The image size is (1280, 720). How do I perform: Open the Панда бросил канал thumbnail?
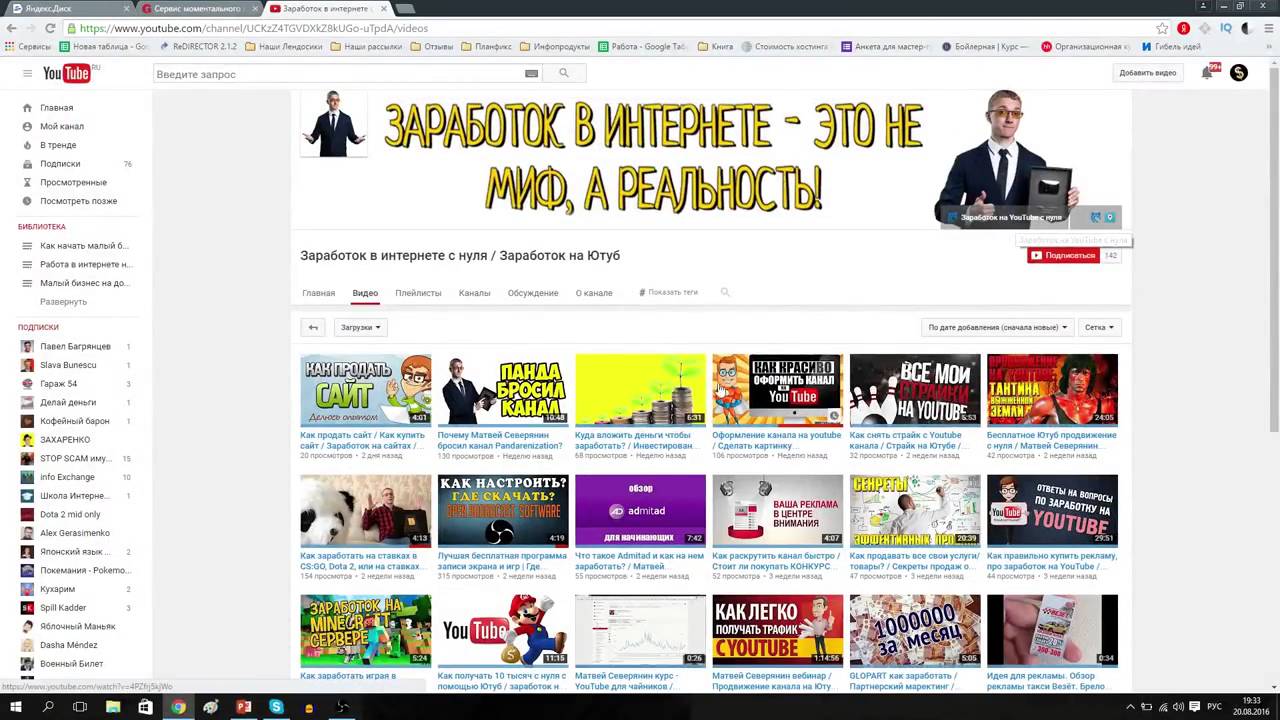pos(503,390)
